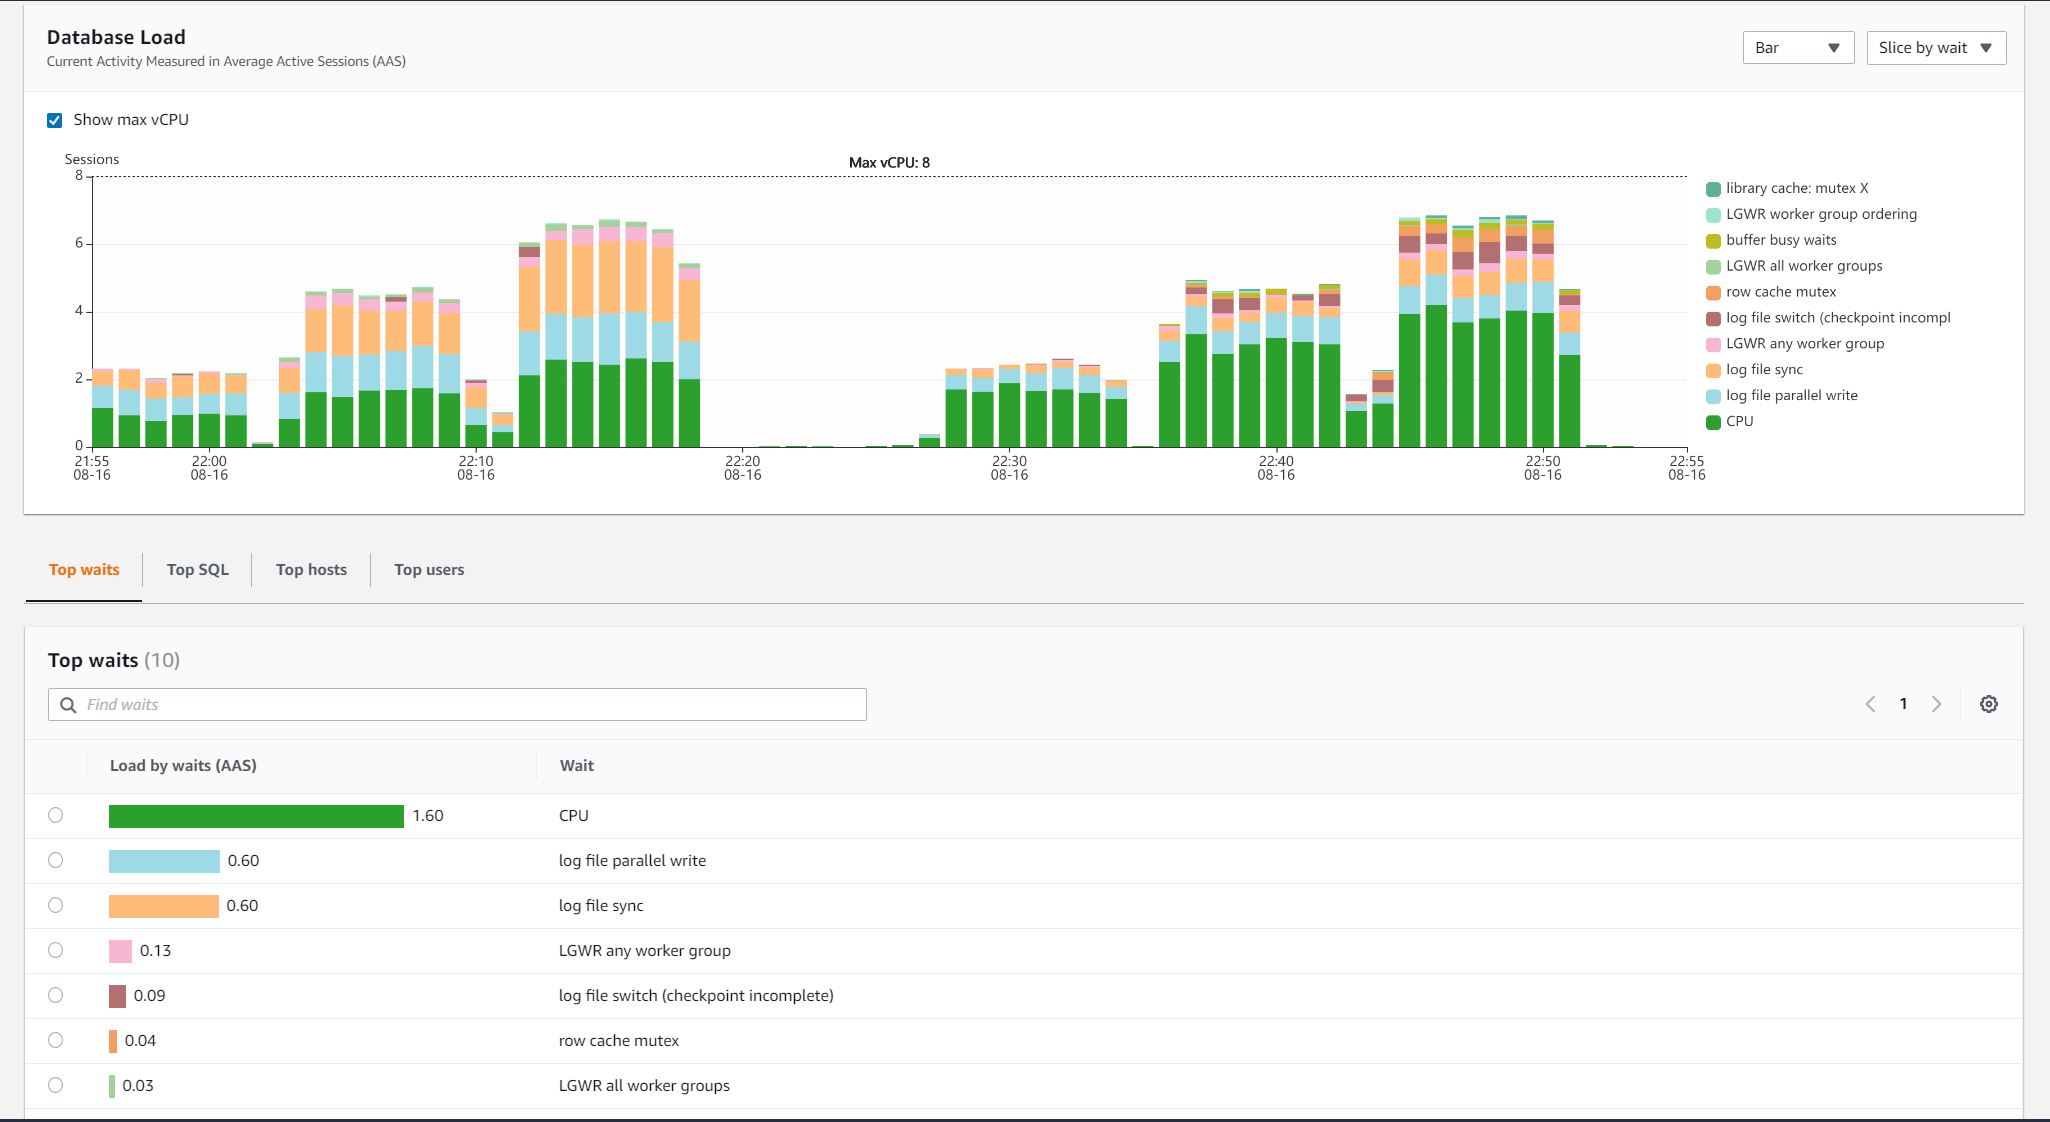This screenshot has width=2050, height=1122.
Task: Select the row cache mutex radio button
Action: [x=56, y=1040]
